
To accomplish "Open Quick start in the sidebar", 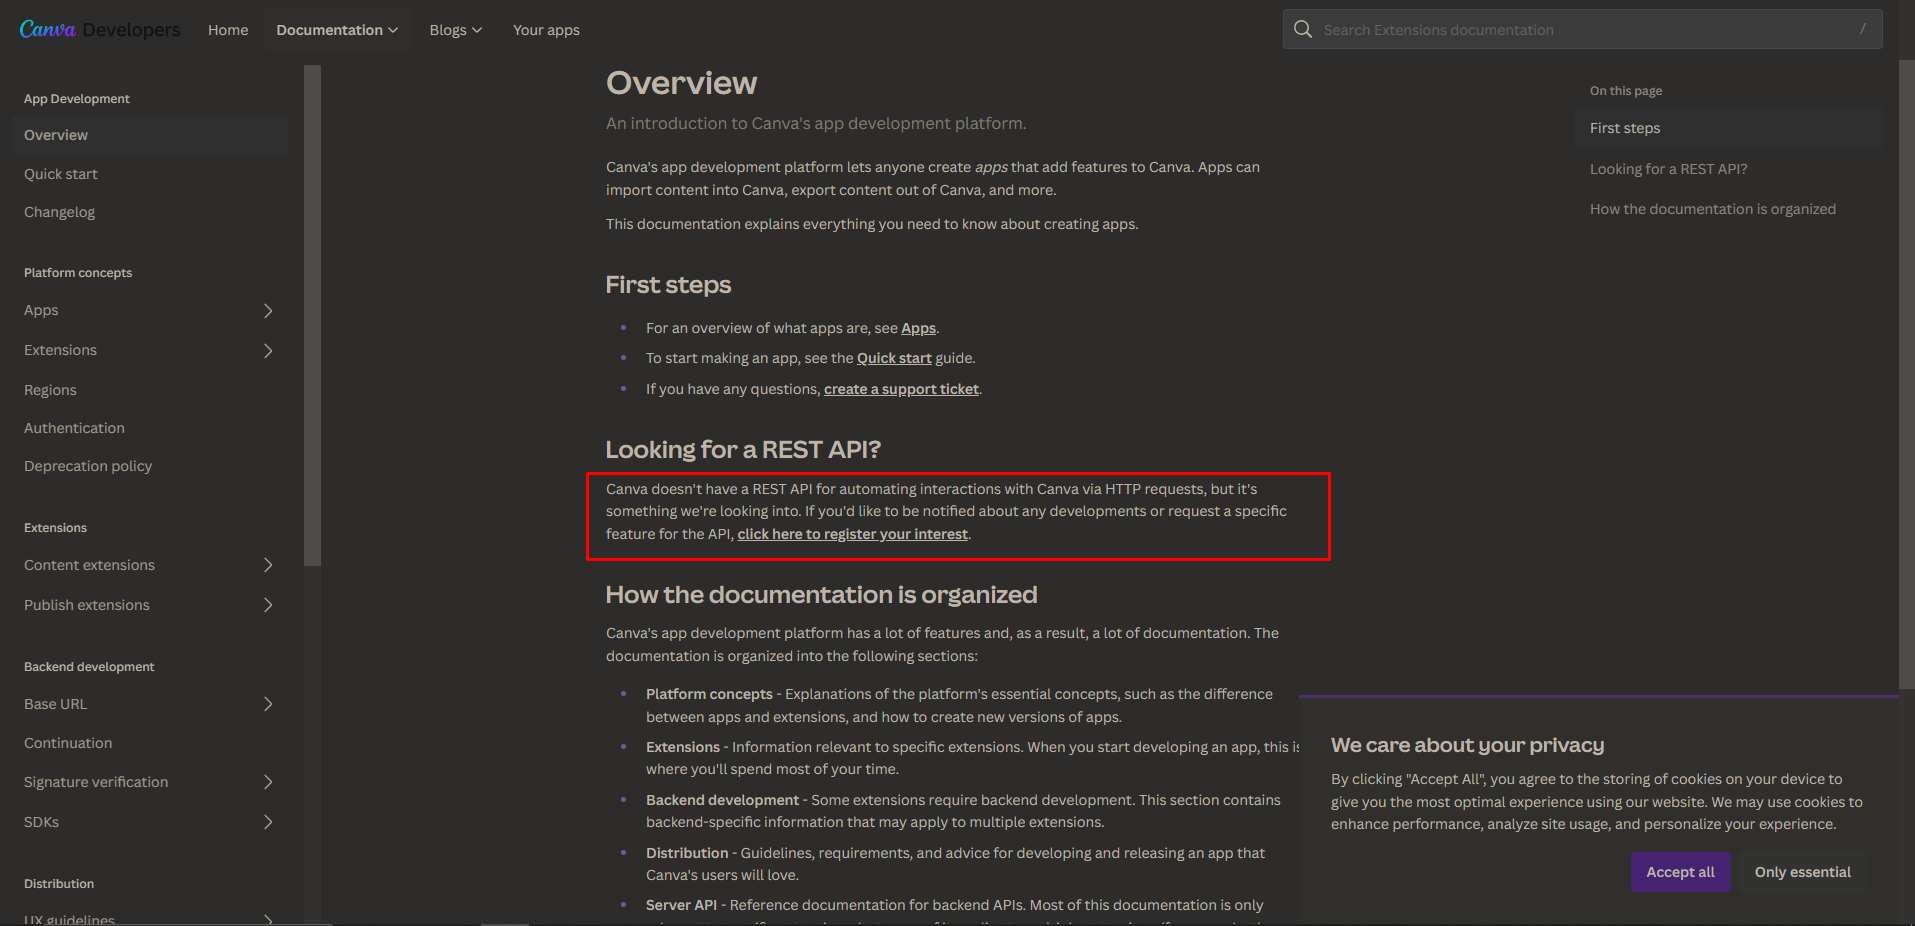I will coord(61,174).
